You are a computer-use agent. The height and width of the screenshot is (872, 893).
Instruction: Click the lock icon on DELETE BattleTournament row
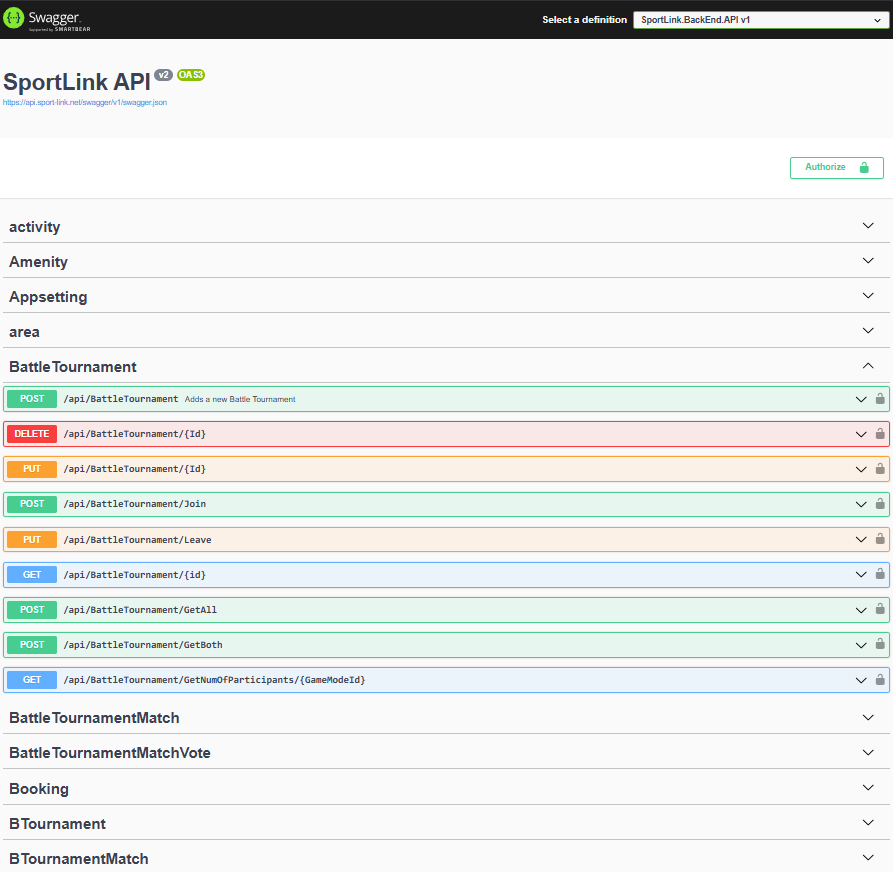pos(880,434)
